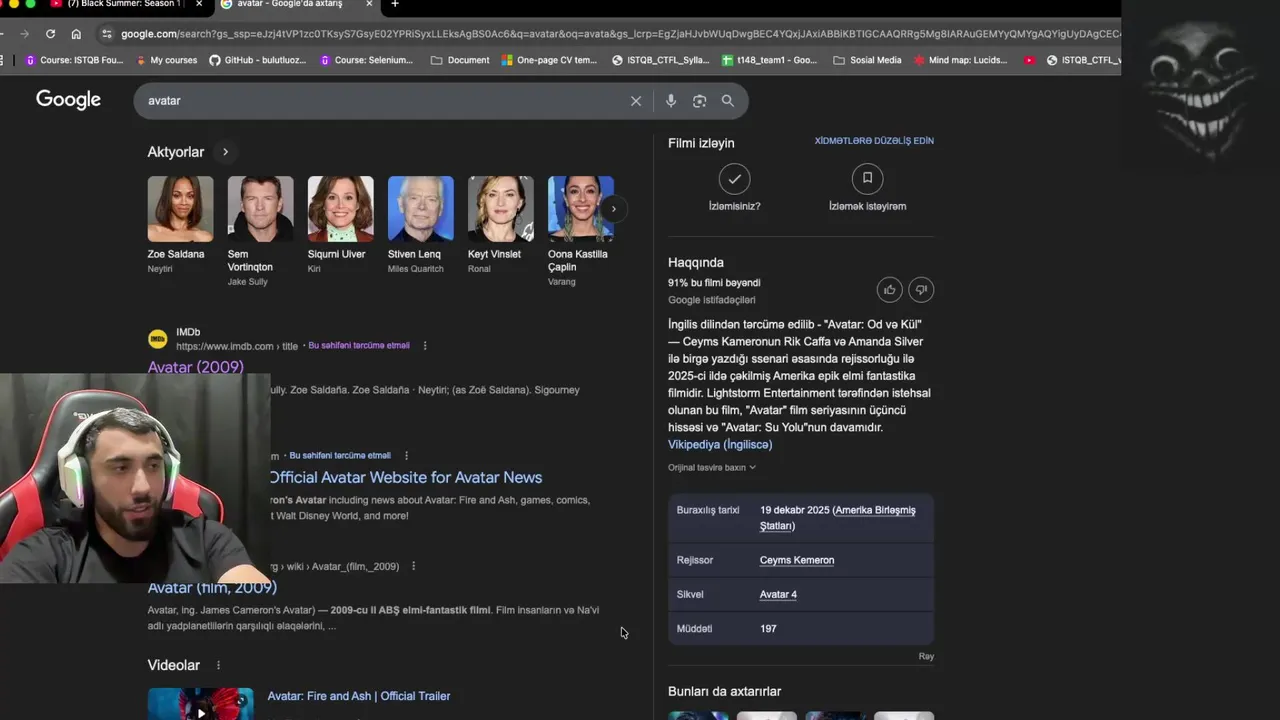The width and height of the screenshot is (1280, 720).
Task: Open YouTube bookmark icon
Action: pos(1029,60)
